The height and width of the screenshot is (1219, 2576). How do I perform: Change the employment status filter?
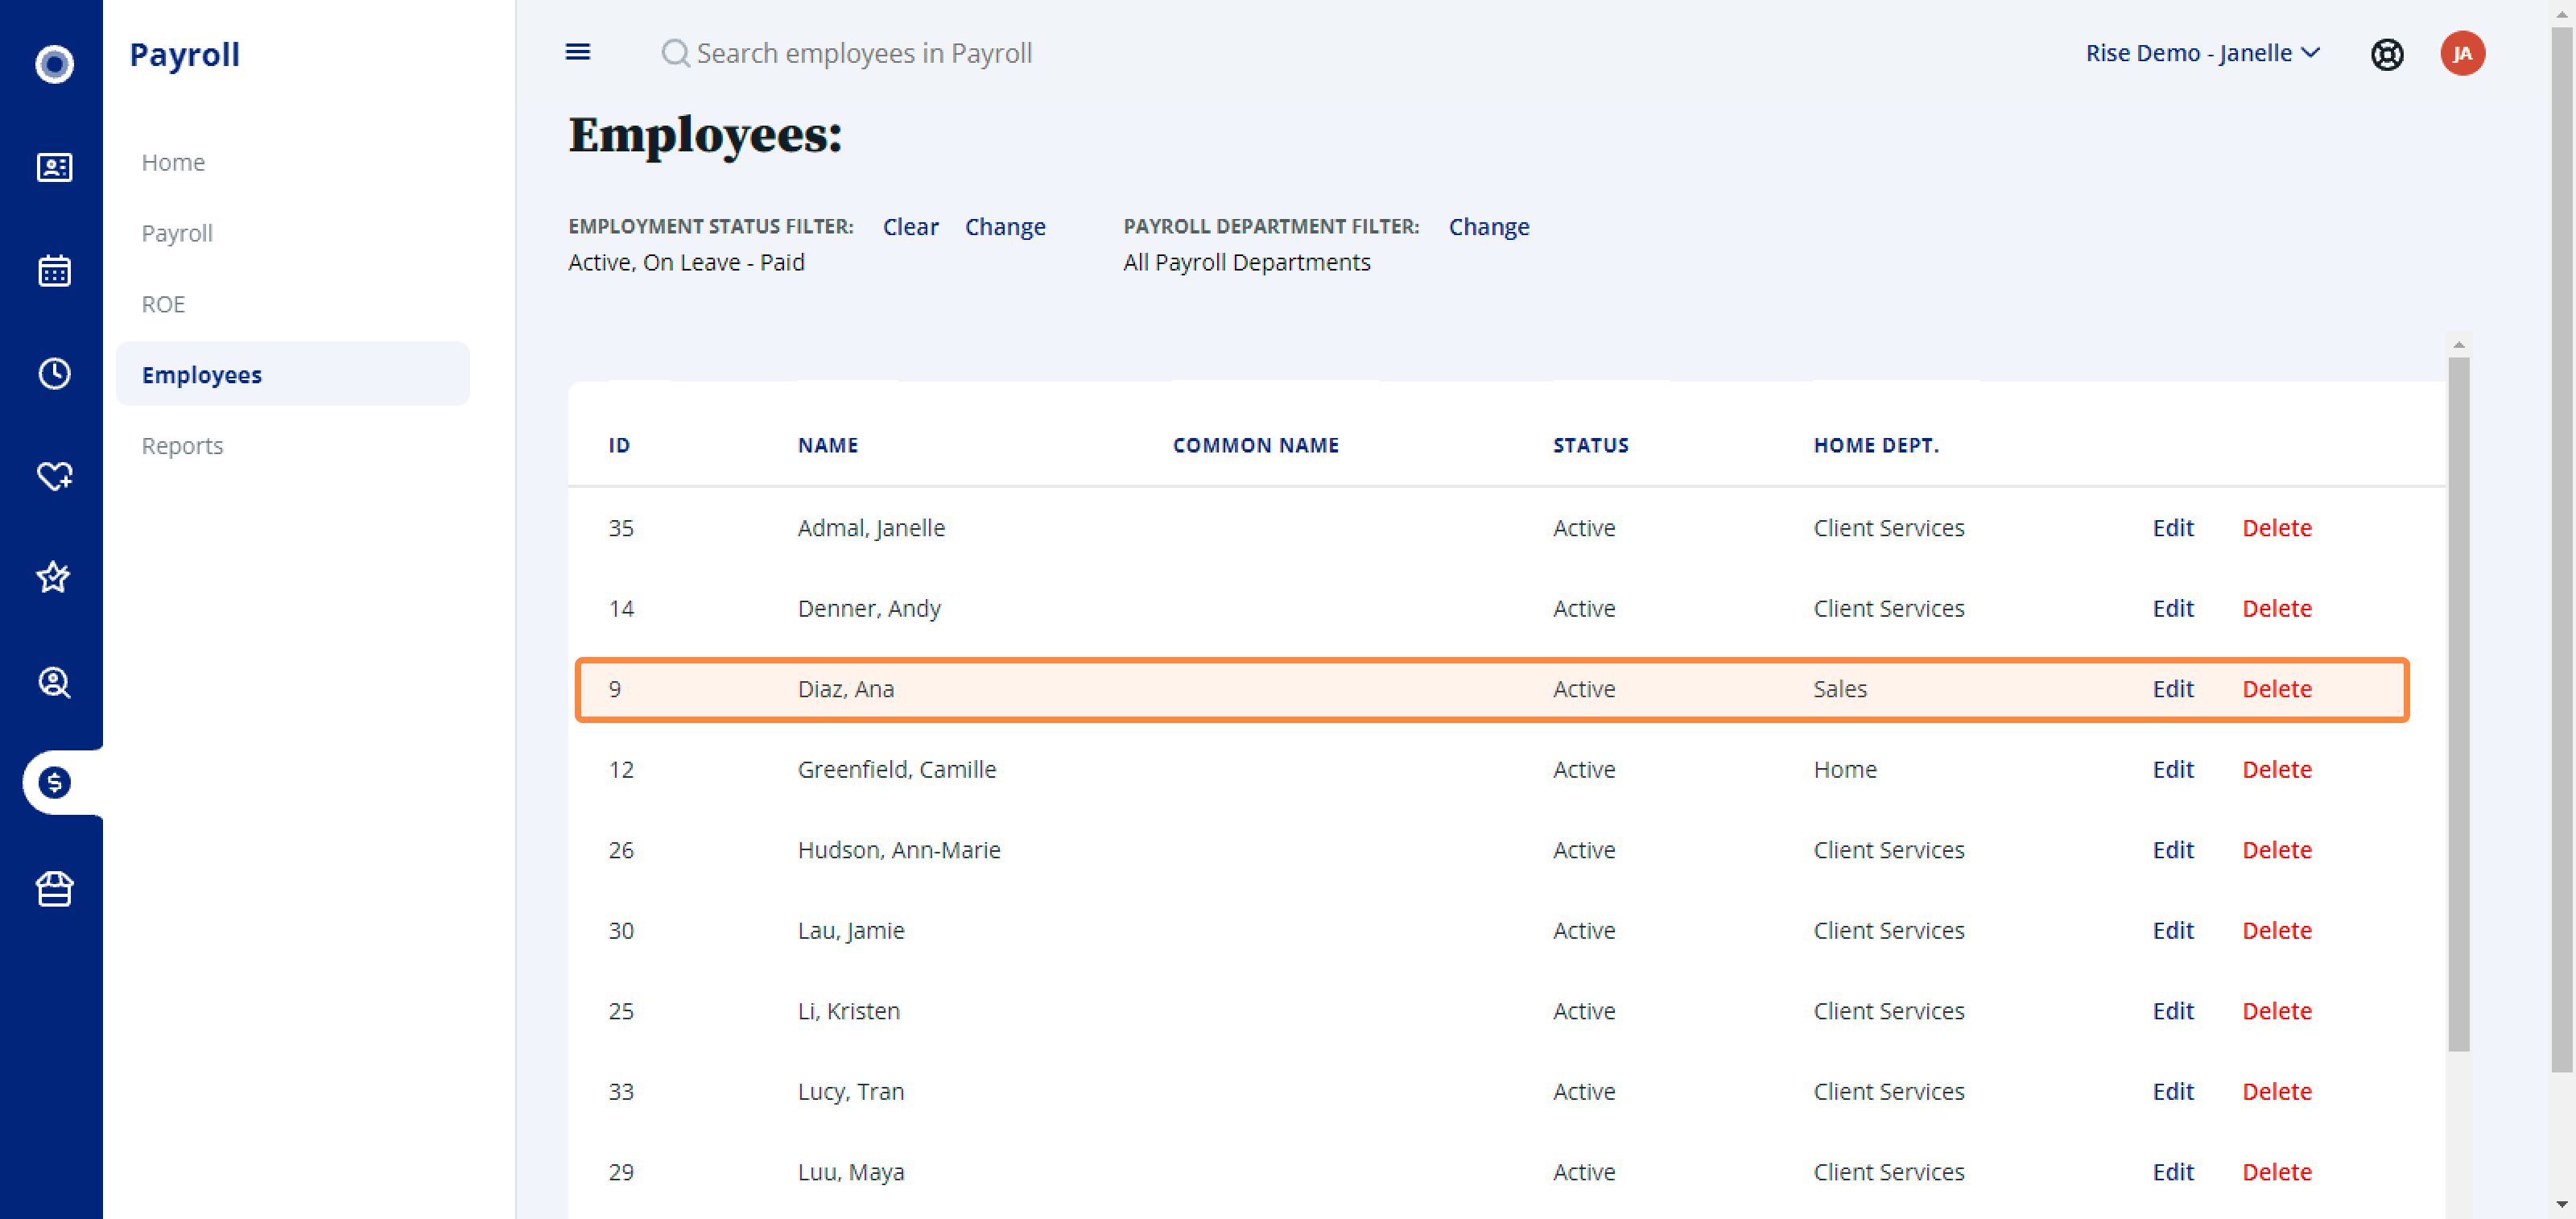coord(1005,227)
